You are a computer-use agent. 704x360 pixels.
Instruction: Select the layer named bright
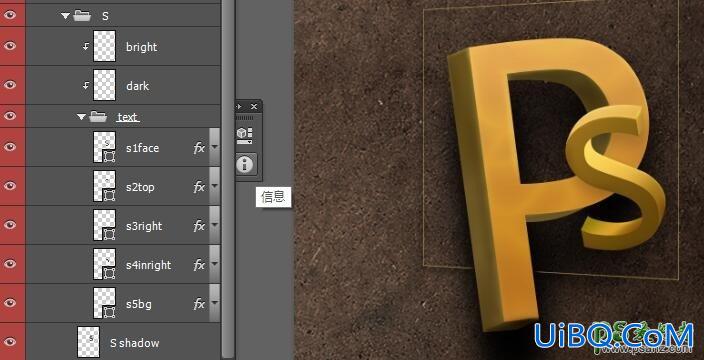click(x=141, y=47)
